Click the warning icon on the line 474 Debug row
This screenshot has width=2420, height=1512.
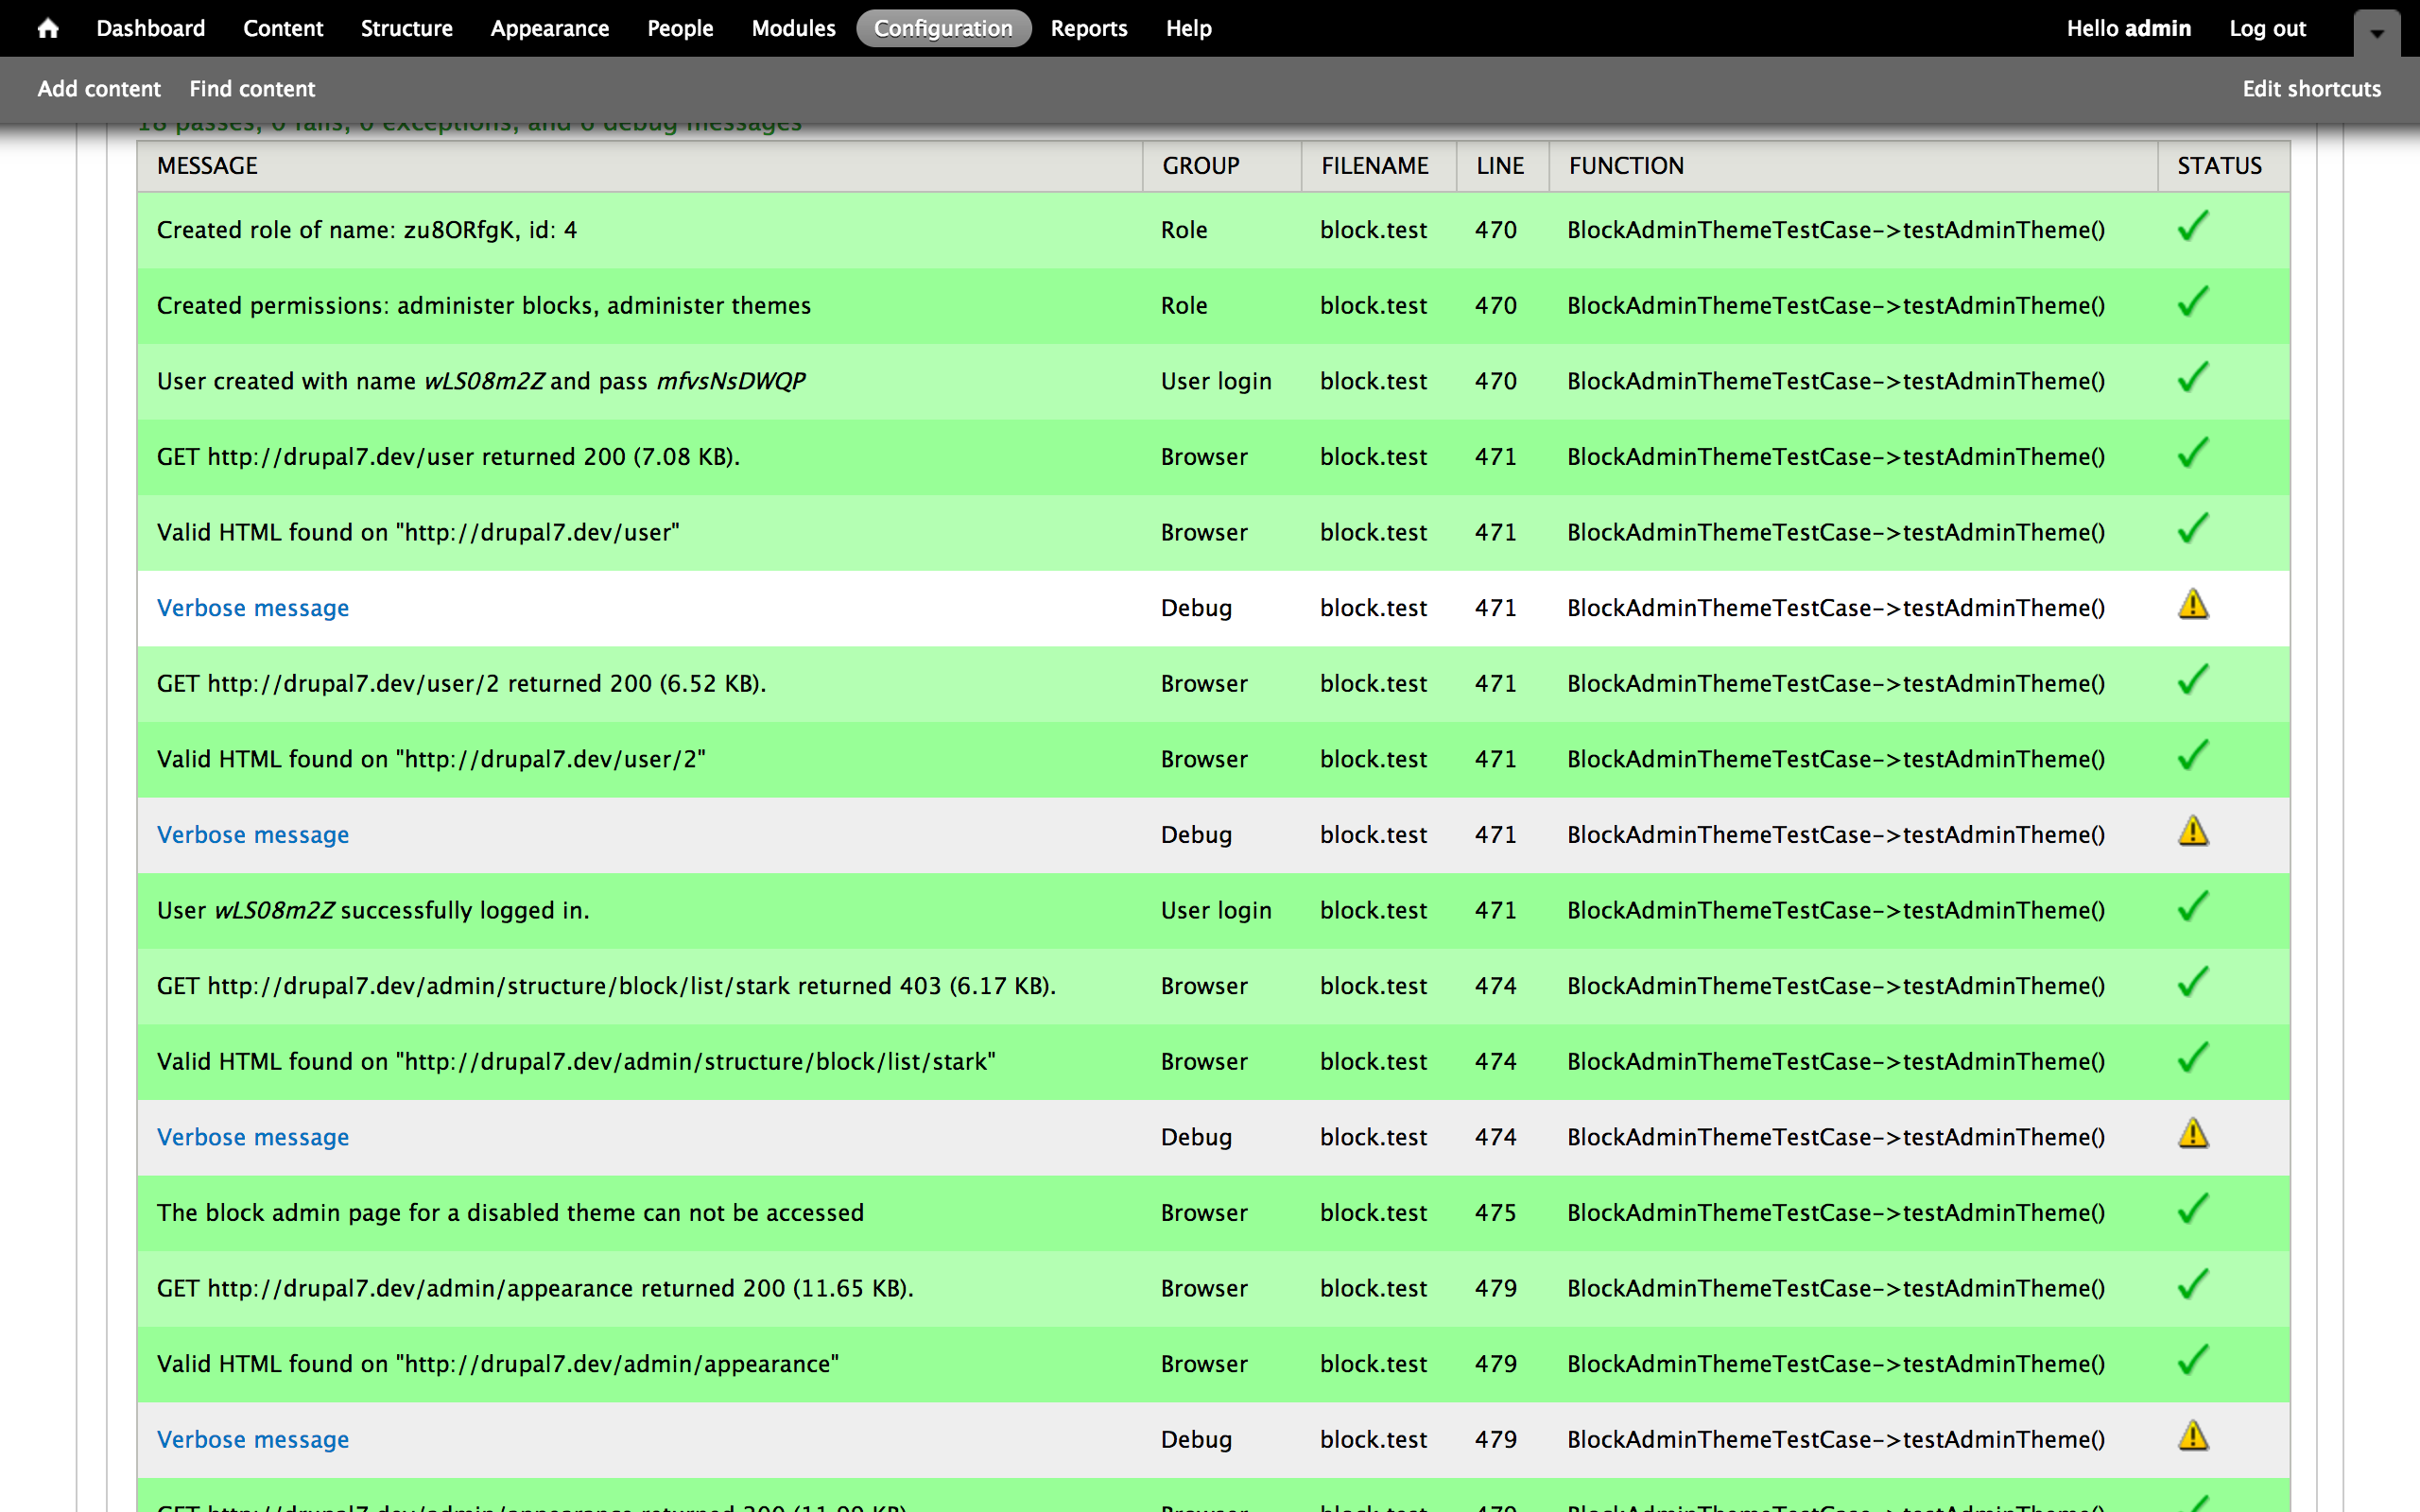click(x=2192, y=1134)
